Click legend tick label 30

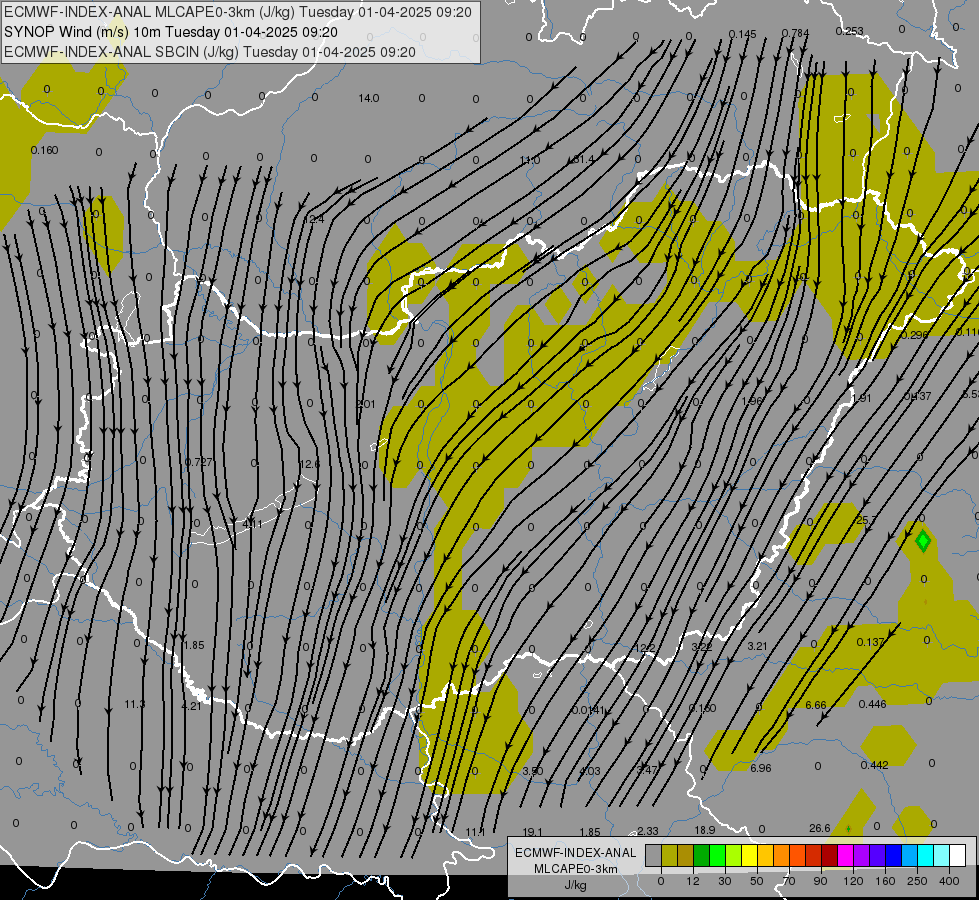[x=724, y=881]
